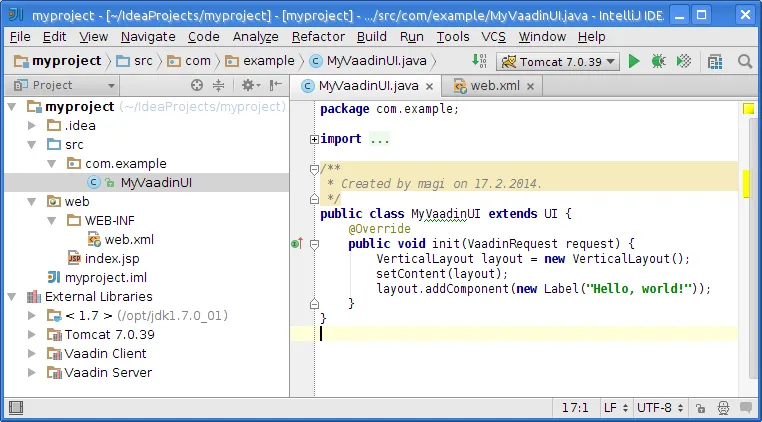Click the Debug bug icon
This screenshot has width=762, height=422.
click(658, 61)
